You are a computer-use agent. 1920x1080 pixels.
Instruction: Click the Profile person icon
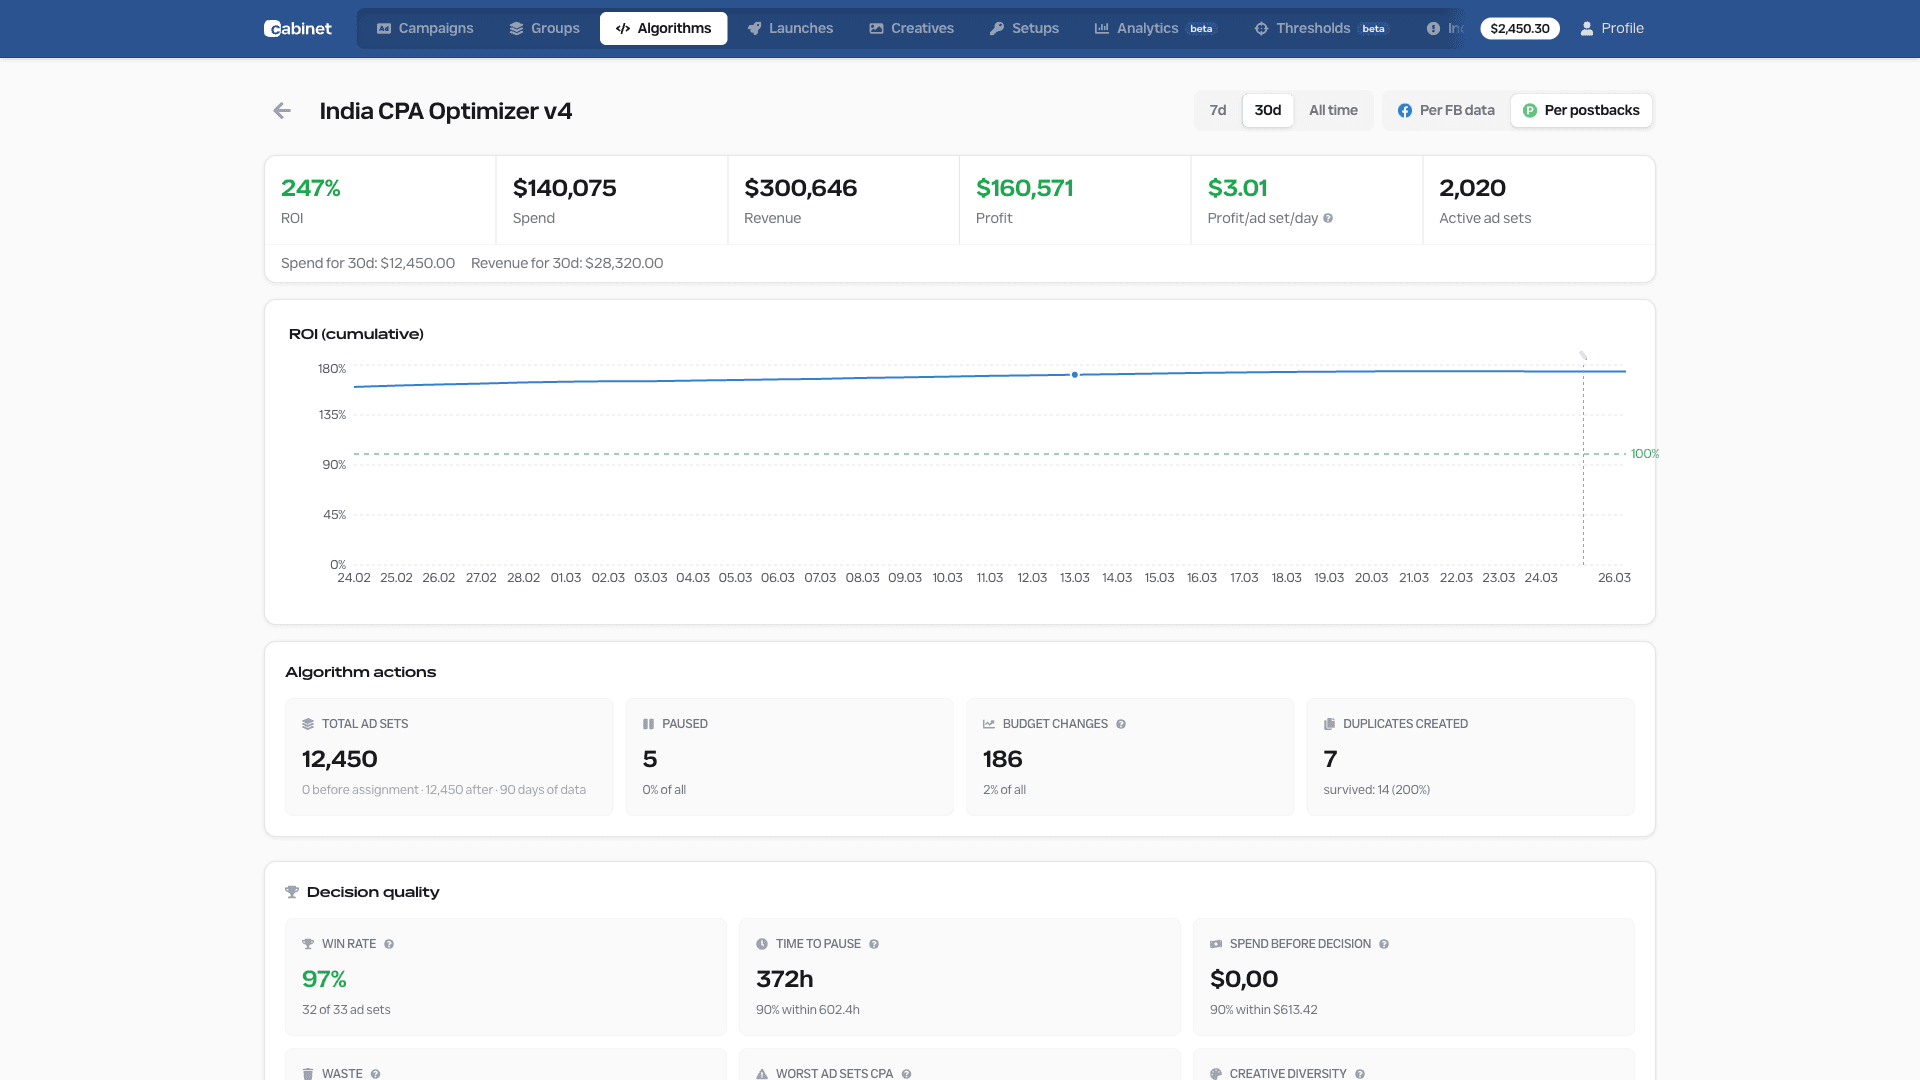point(1586,28)
